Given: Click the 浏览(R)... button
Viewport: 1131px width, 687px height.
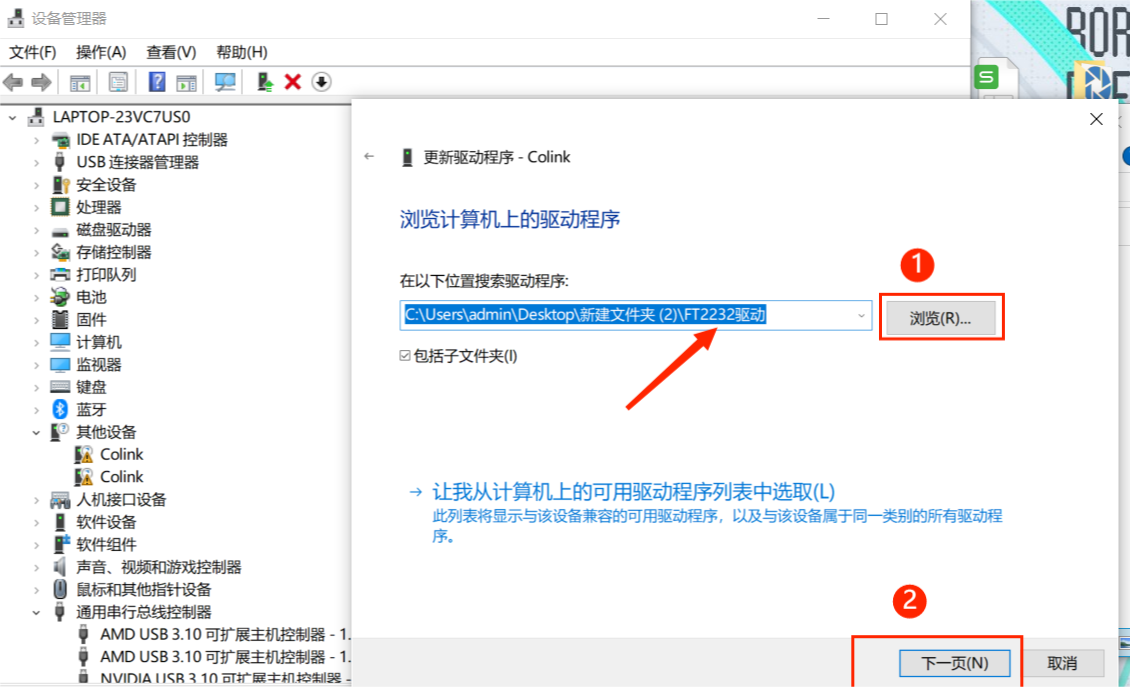Looking at the screenshot, I should coord(941,316).
